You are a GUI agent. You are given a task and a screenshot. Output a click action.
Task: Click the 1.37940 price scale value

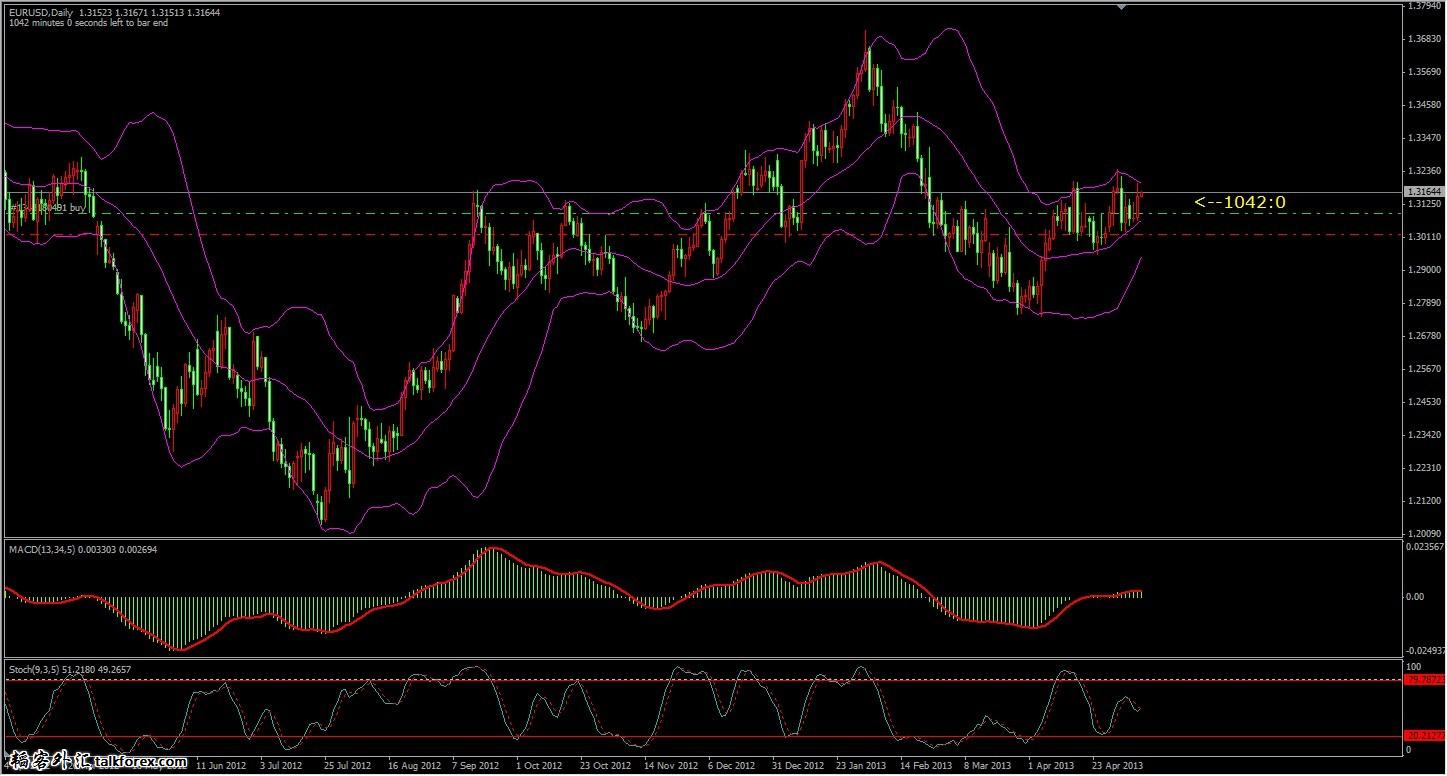pos(1423,6)
